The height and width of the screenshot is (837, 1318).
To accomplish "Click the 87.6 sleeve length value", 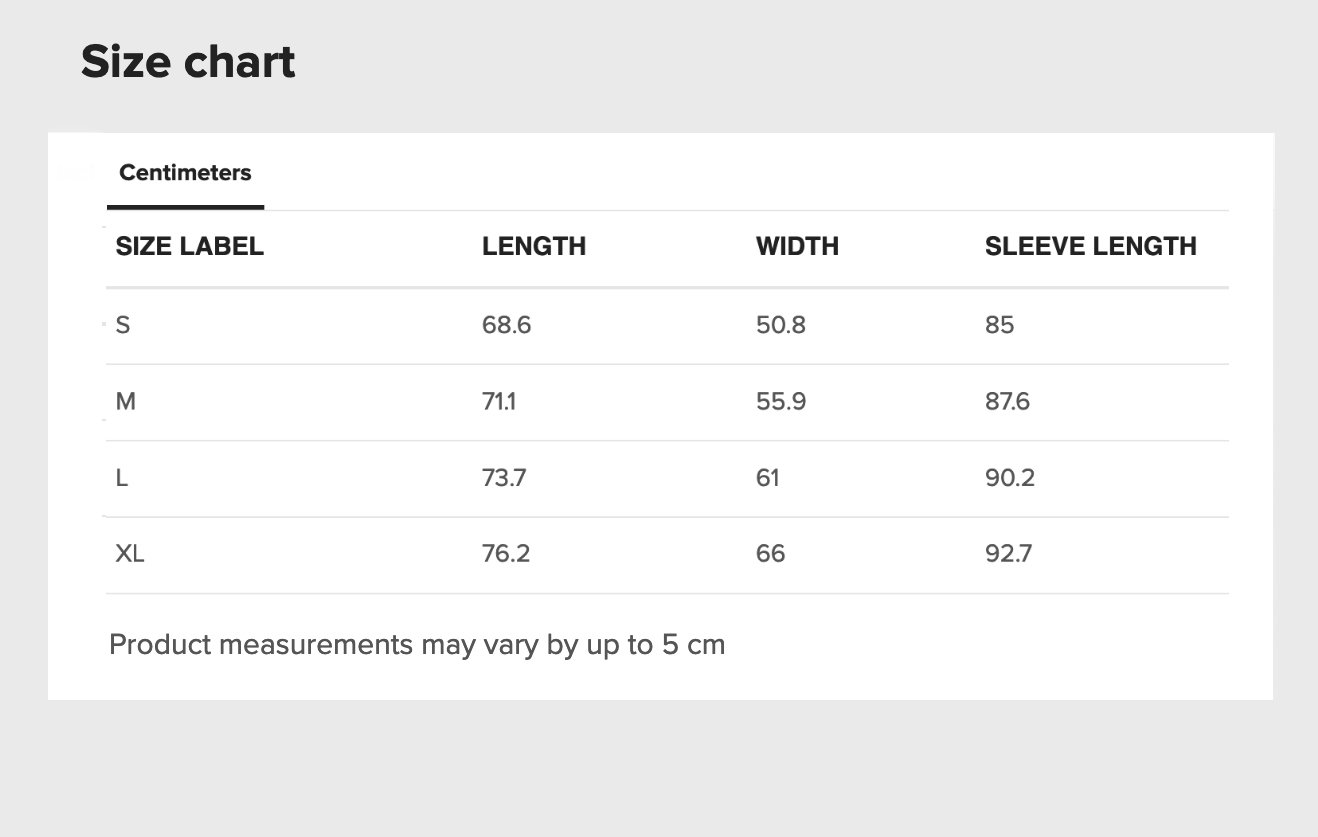I will (1007, 402).
